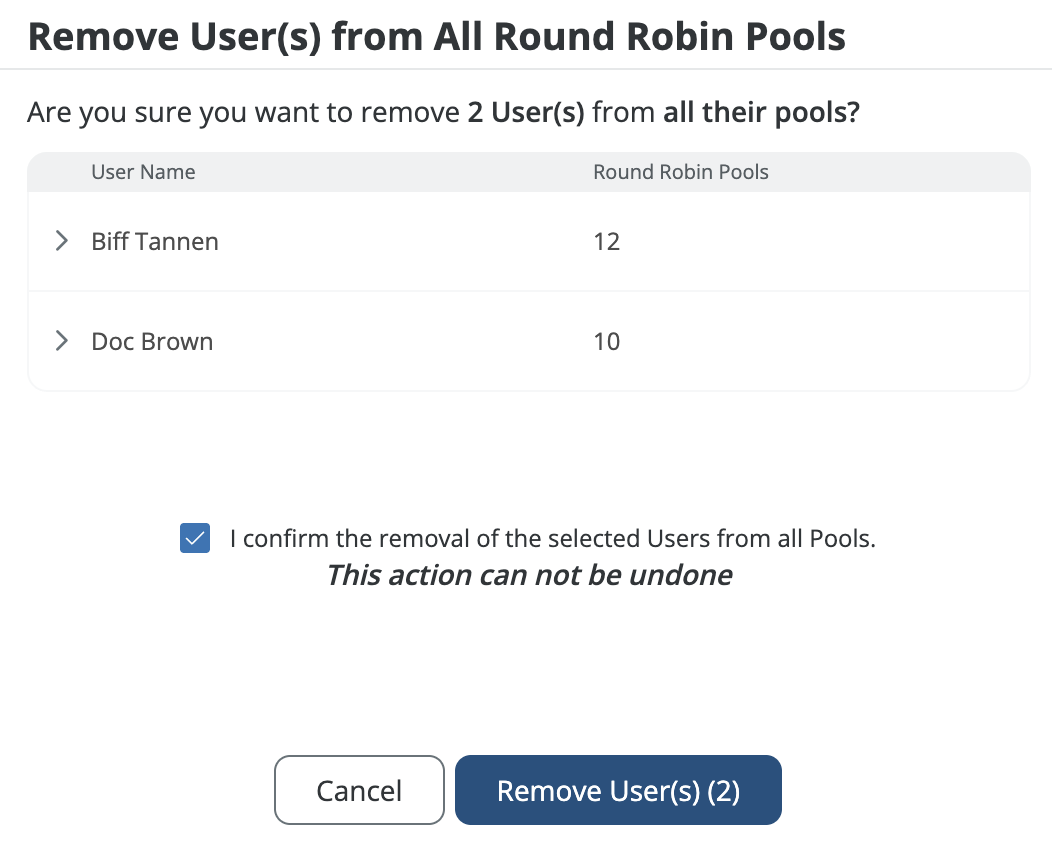The height and width of the screenshot is (857, 1052).
Task: Uncheck the removal confirmation checkbox
Action: tap(195, 539)
